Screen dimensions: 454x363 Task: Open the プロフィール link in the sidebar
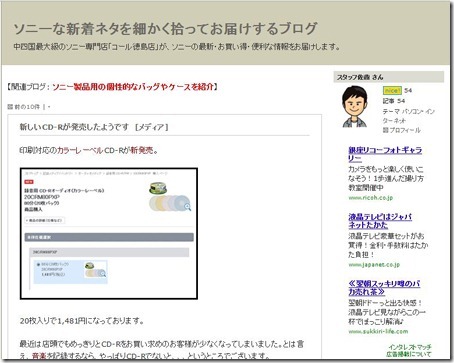tap(405, 130)
